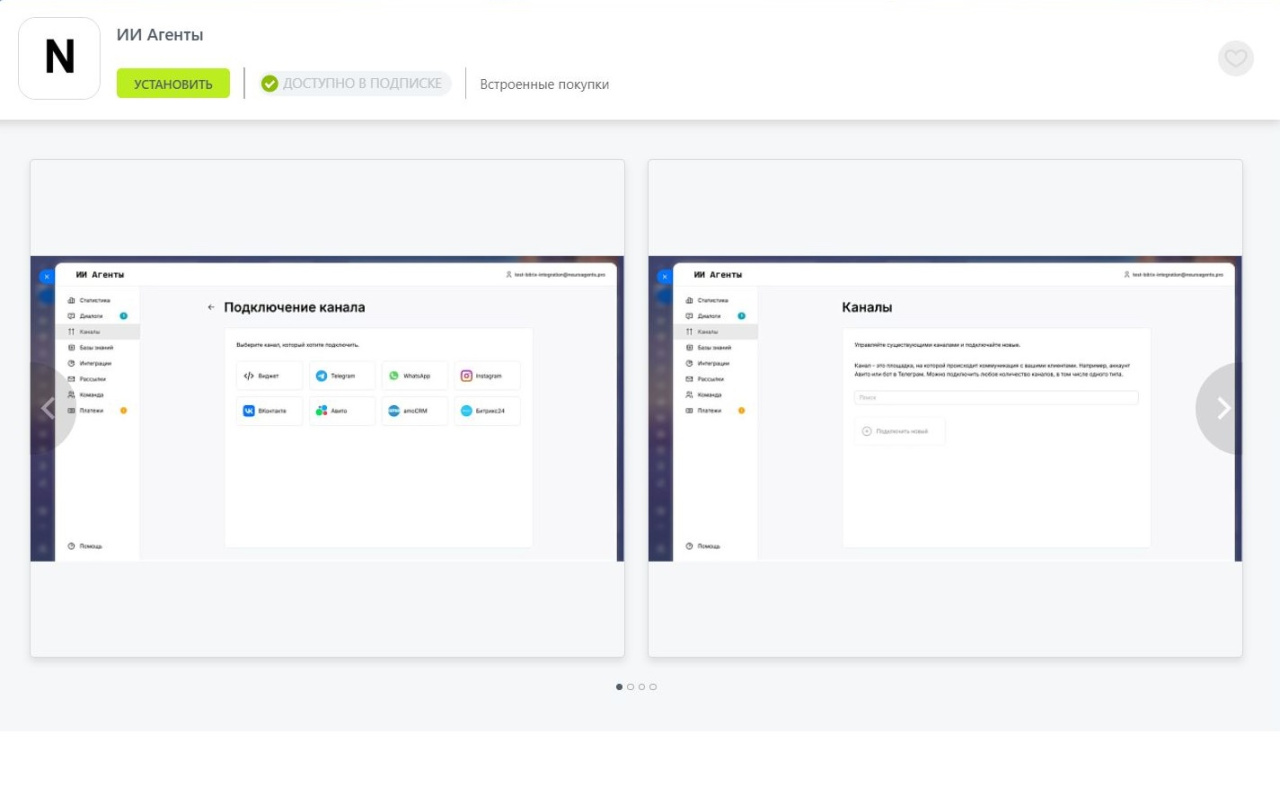The width and height of the screenshot is (1280, 788).
Task: Click the search field in Каналы screenshot
Action: click(995, 398)
